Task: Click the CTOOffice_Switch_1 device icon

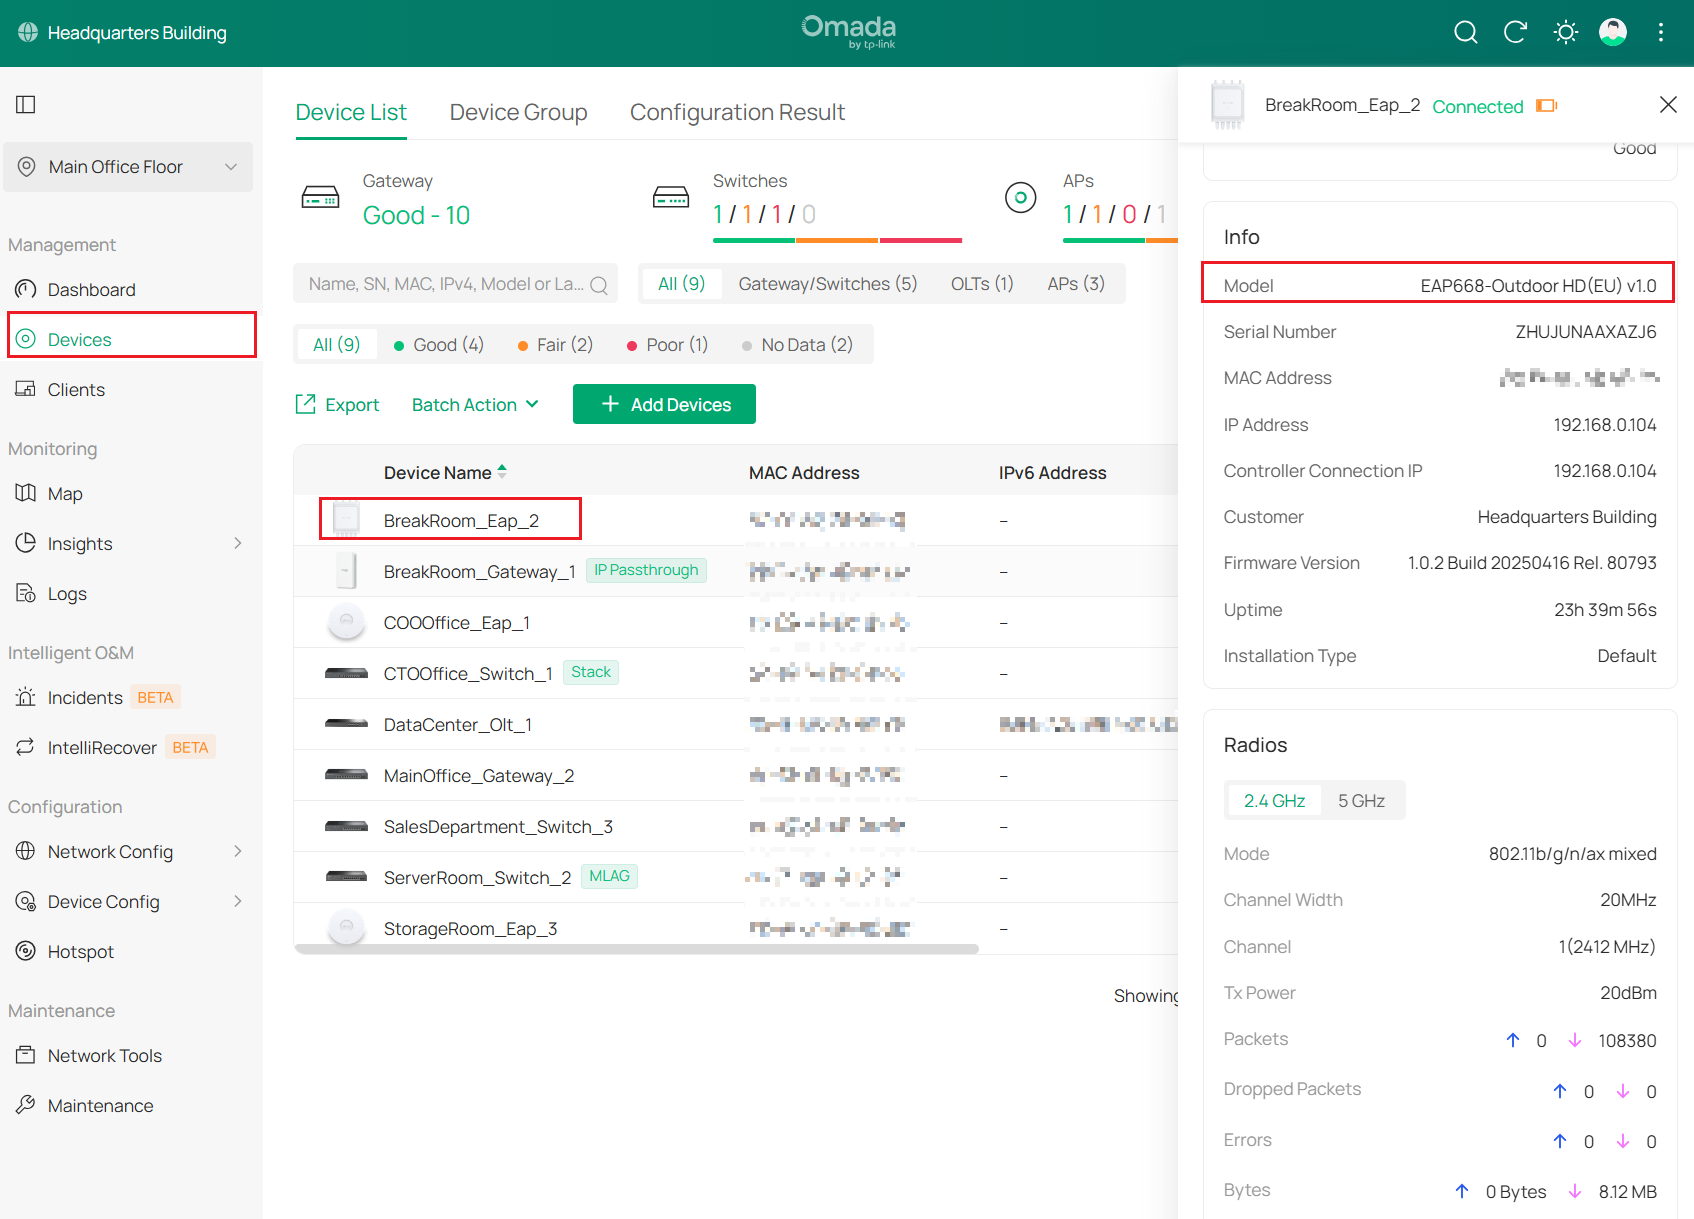Action: (x=346, y=673)
